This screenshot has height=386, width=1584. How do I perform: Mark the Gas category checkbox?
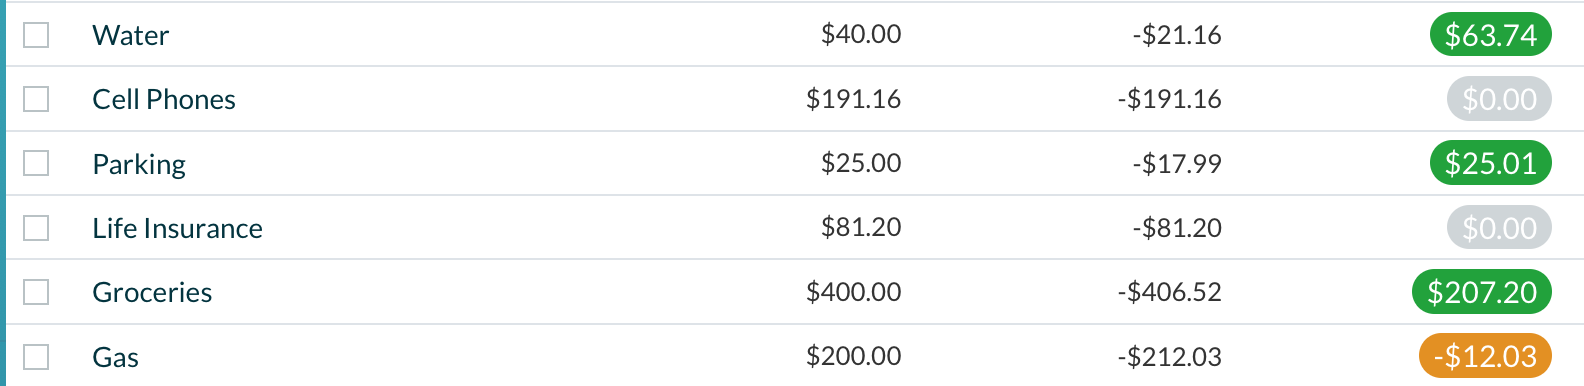[x=36, y=357]
